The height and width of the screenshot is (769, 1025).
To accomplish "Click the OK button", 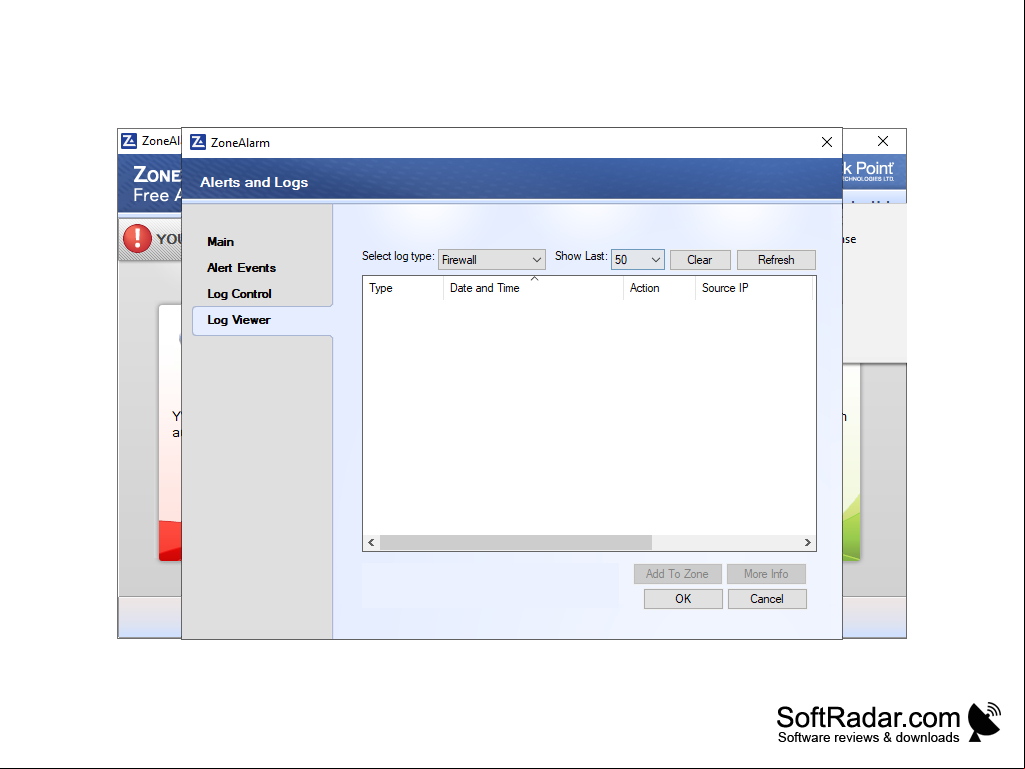I will (x=683, y=598).
